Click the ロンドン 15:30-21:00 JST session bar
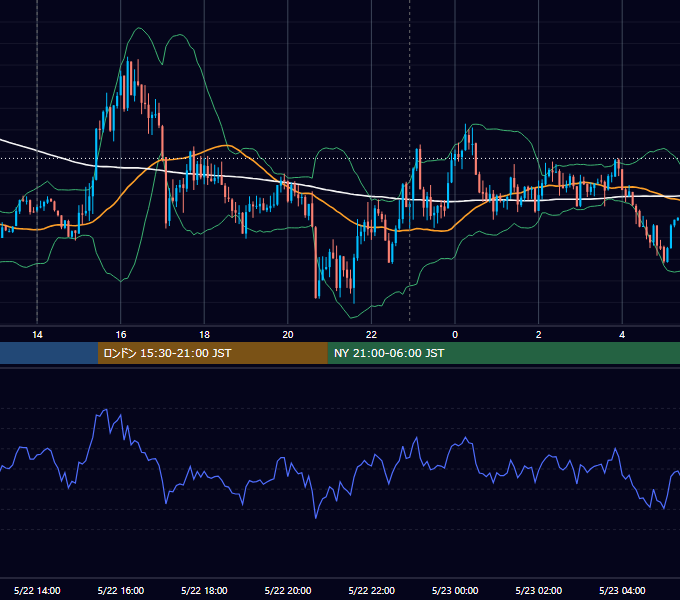Image resolution: width=680 pixels, height=600 pixels. click(x=212, y=353)
